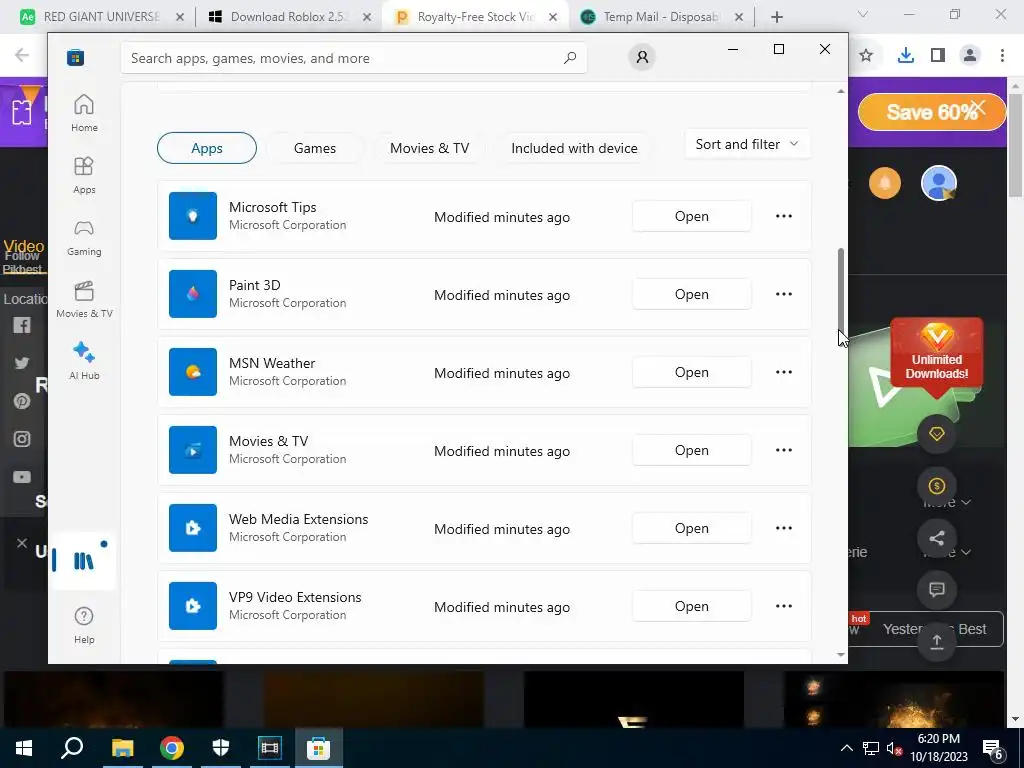The image size is (1024, 768).
Task: Open VP9 Video Extensions
Action: (692, 606)
